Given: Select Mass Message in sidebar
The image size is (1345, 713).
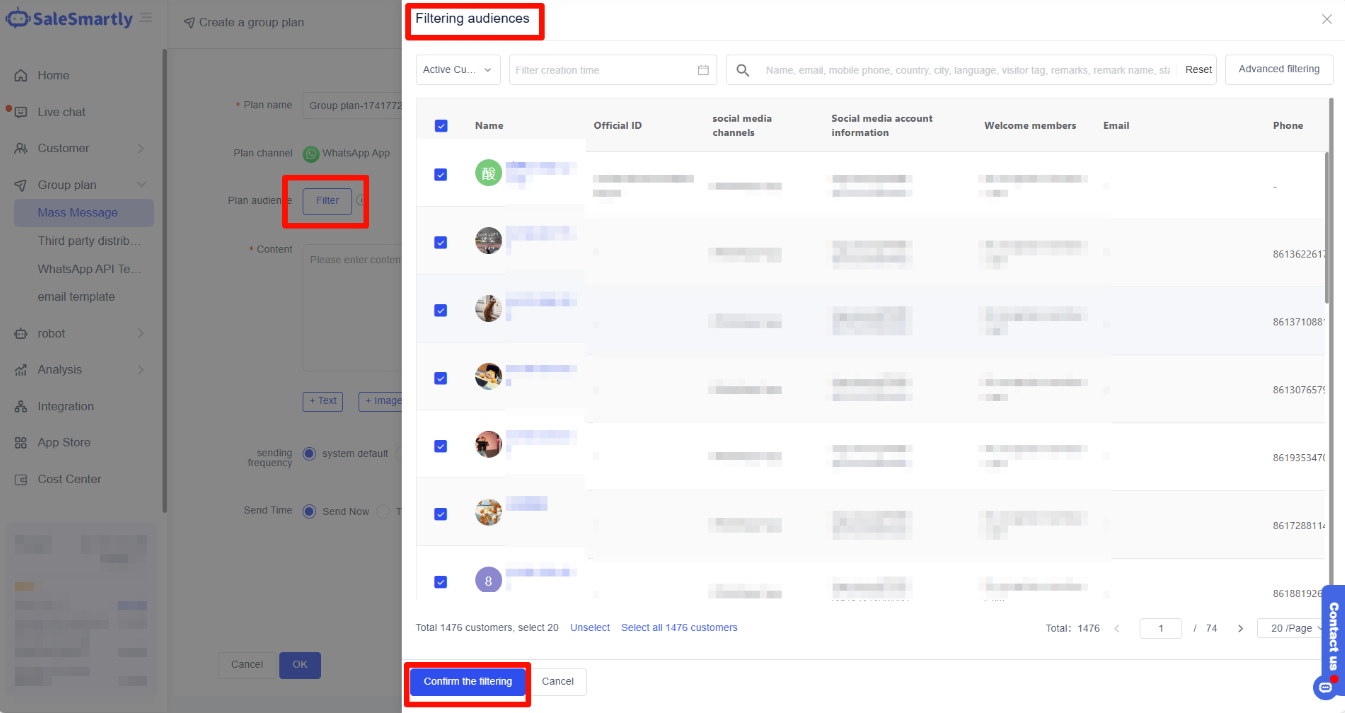Looking at the screenshot, I should (78, 213).
